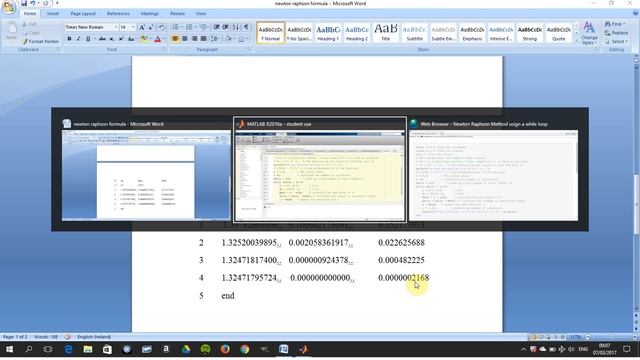Open the View ribbon tab
The height and width of the screenshot is (360, 640).
coord(201,13)
